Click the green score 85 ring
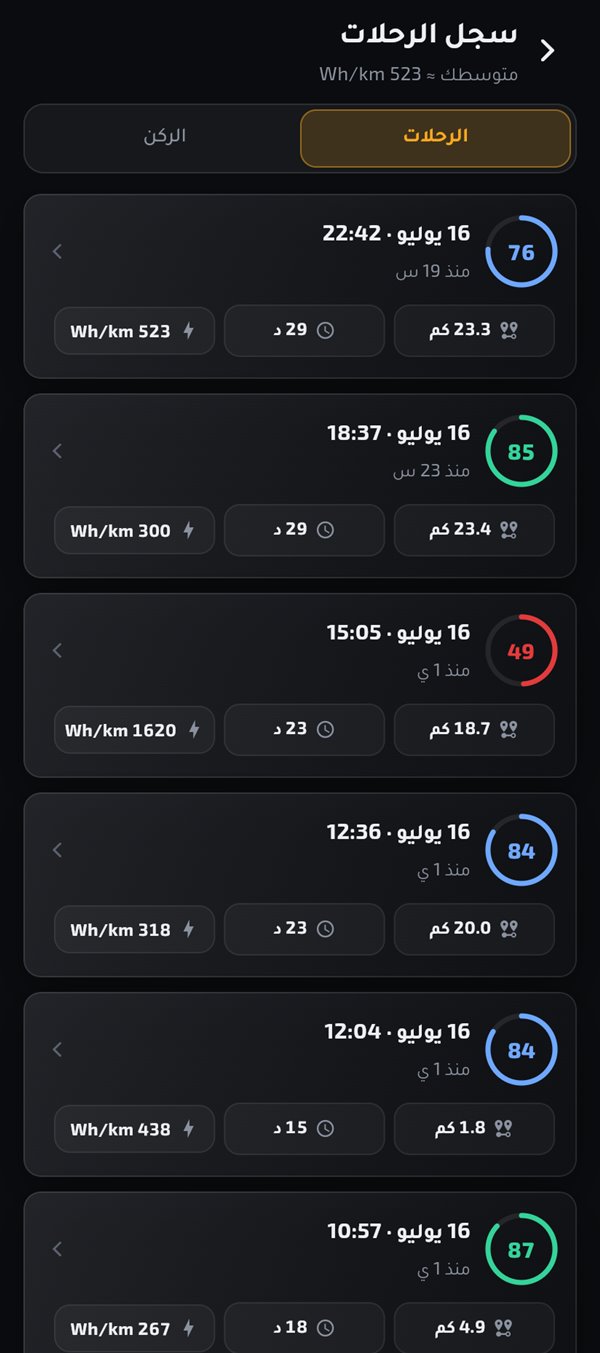 (x=521, y=452)
